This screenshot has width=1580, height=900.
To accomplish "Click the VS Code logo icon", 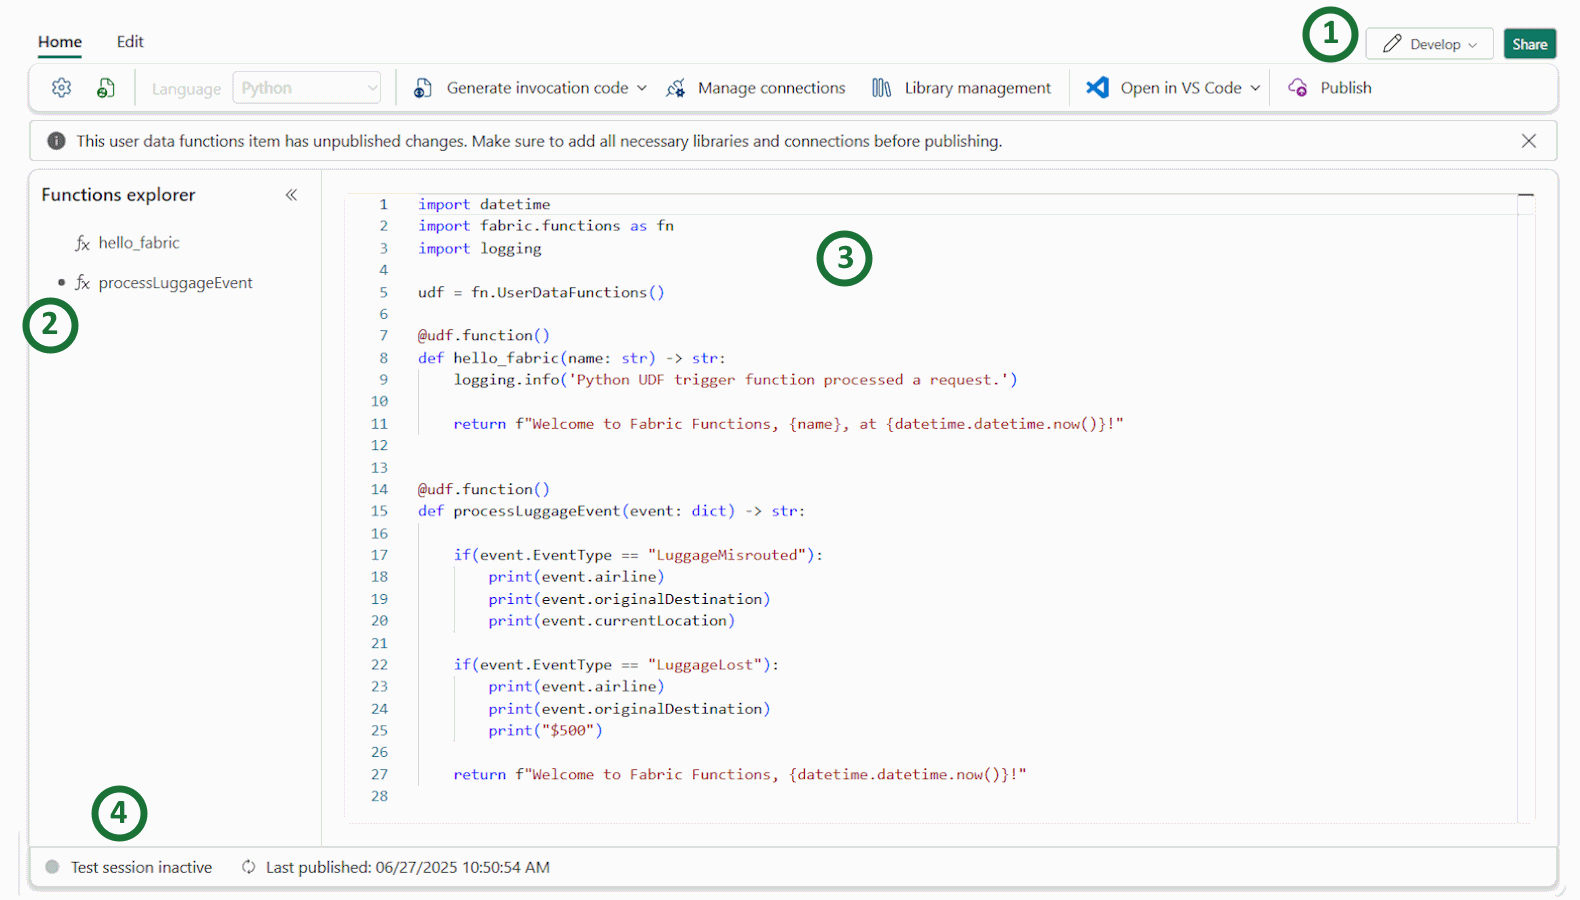I will click(1097, 88).
